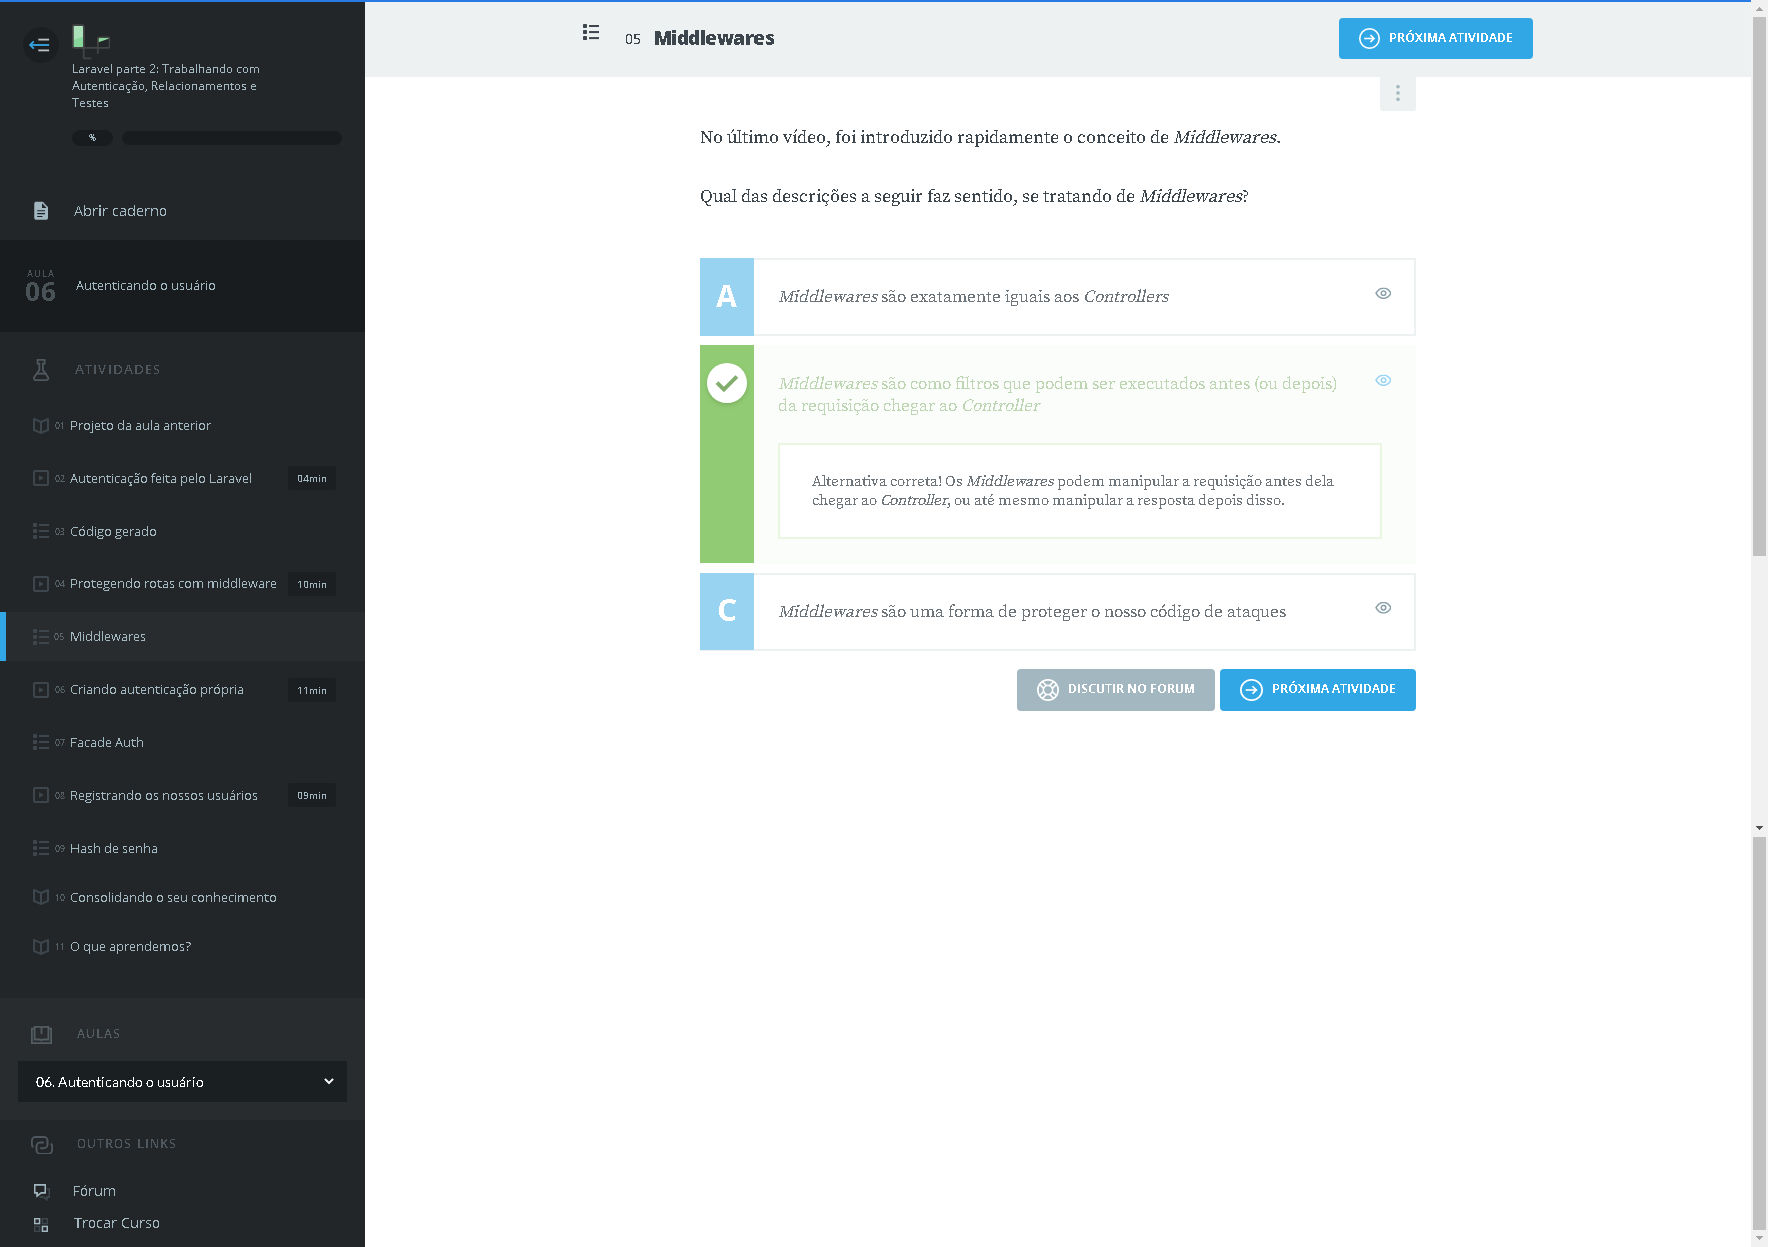Open the activity list icon beside title

coord(591,33)
